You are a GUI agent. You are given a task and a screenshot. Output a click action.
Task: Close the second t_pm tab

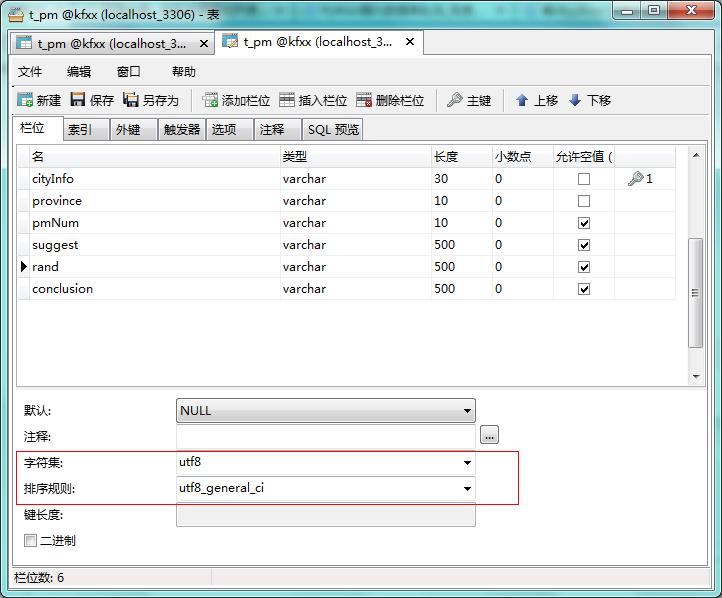[x=410, y=41]
